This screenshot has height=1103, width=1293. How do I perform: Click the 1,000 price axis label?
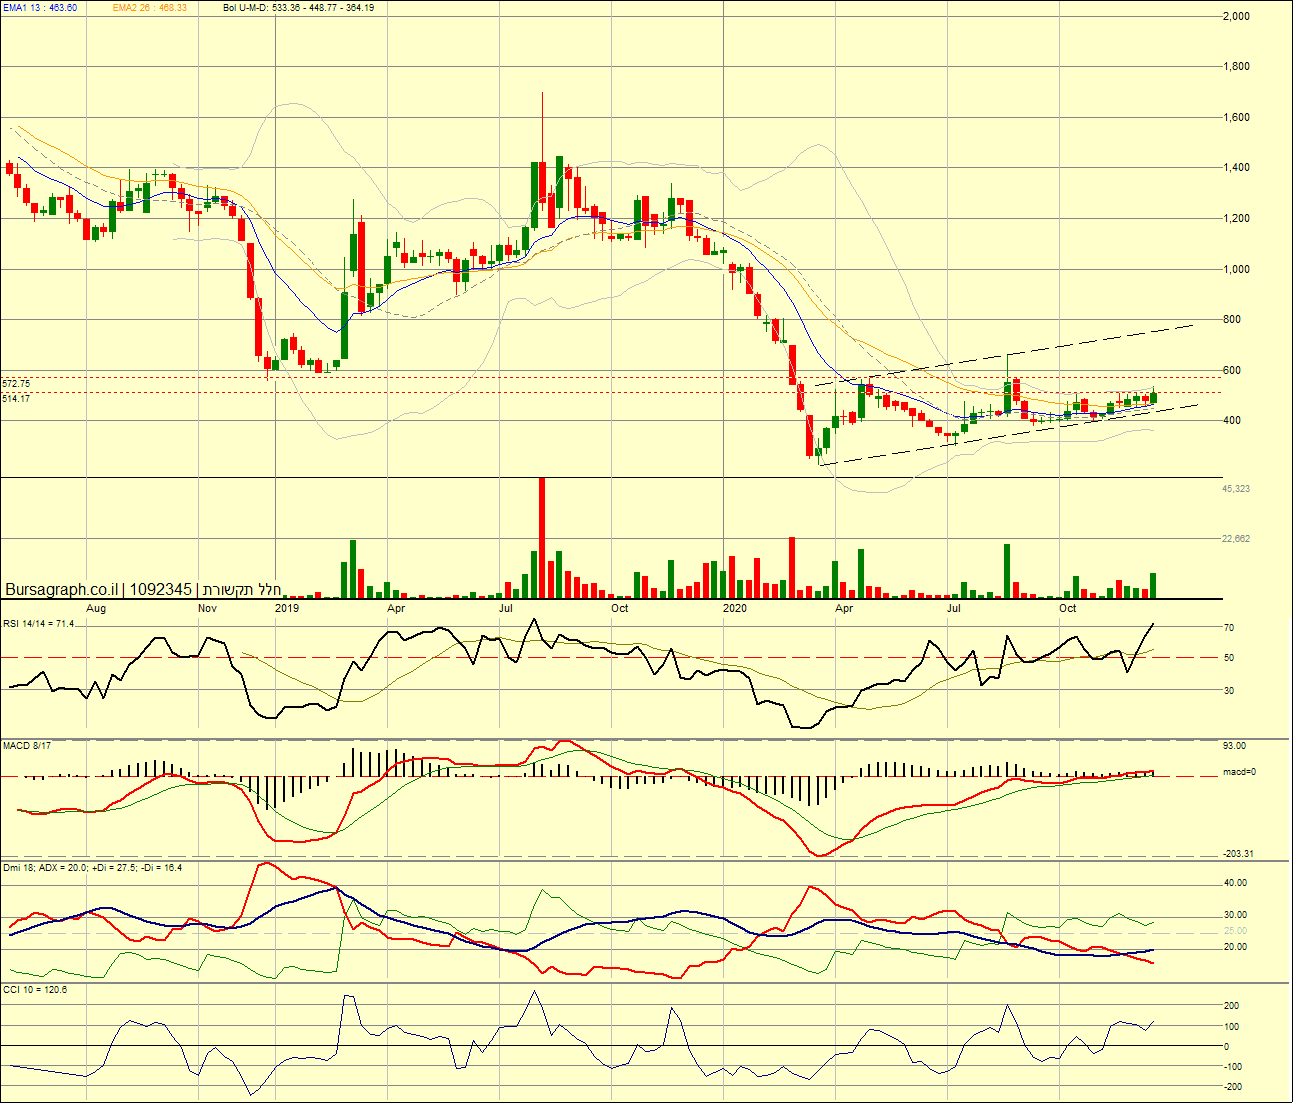[x=1236, y=269]
